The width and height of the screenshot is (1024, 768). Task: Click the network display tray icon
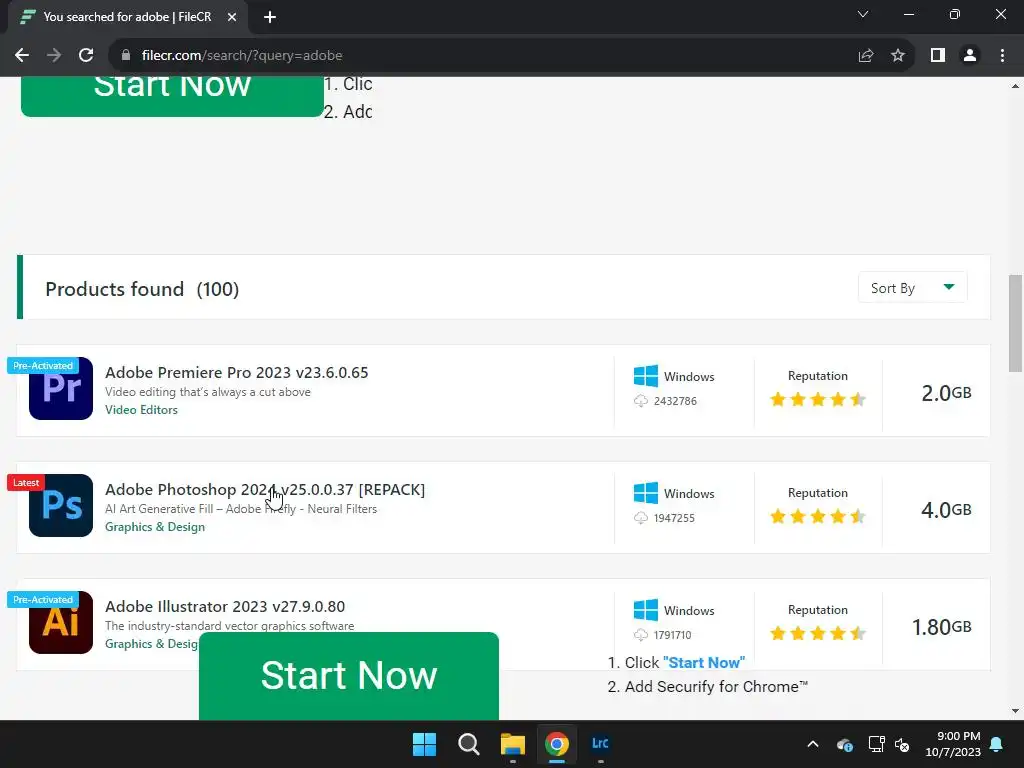coord(876,744)
